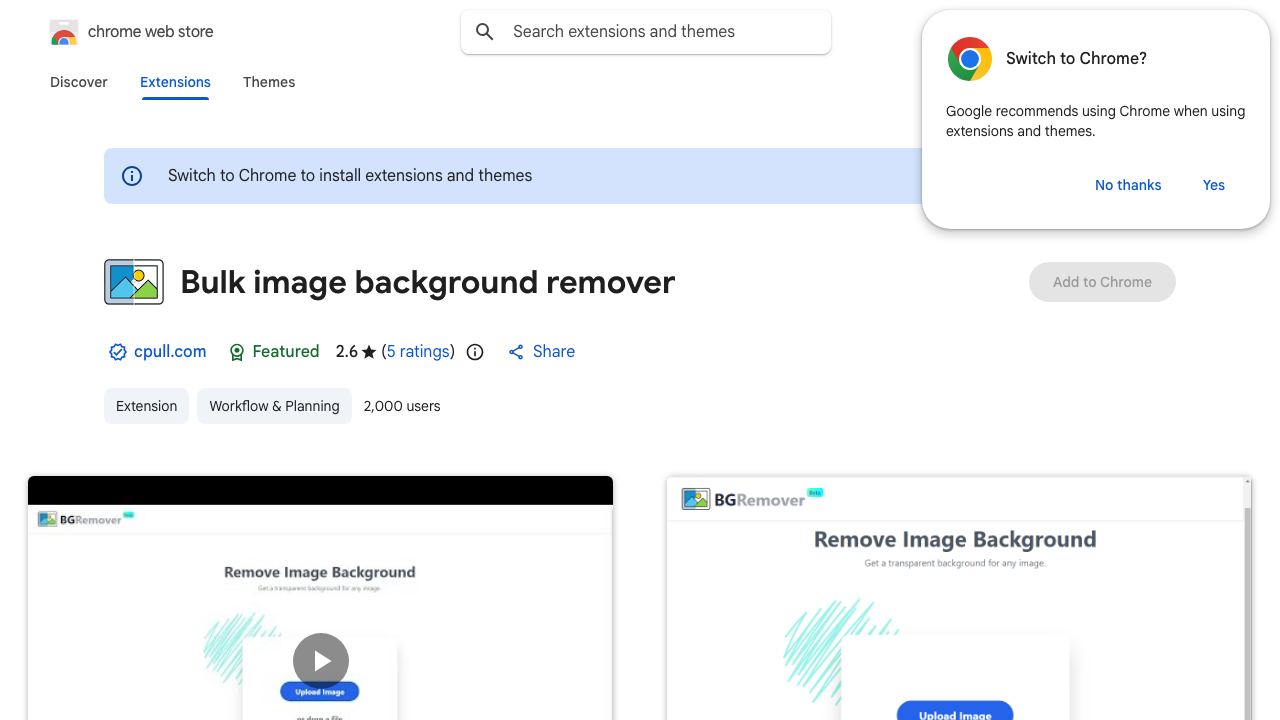This screenshot has height=720, width=1280.
Task: Click the Share icon
Action: (x=516, y=352)
